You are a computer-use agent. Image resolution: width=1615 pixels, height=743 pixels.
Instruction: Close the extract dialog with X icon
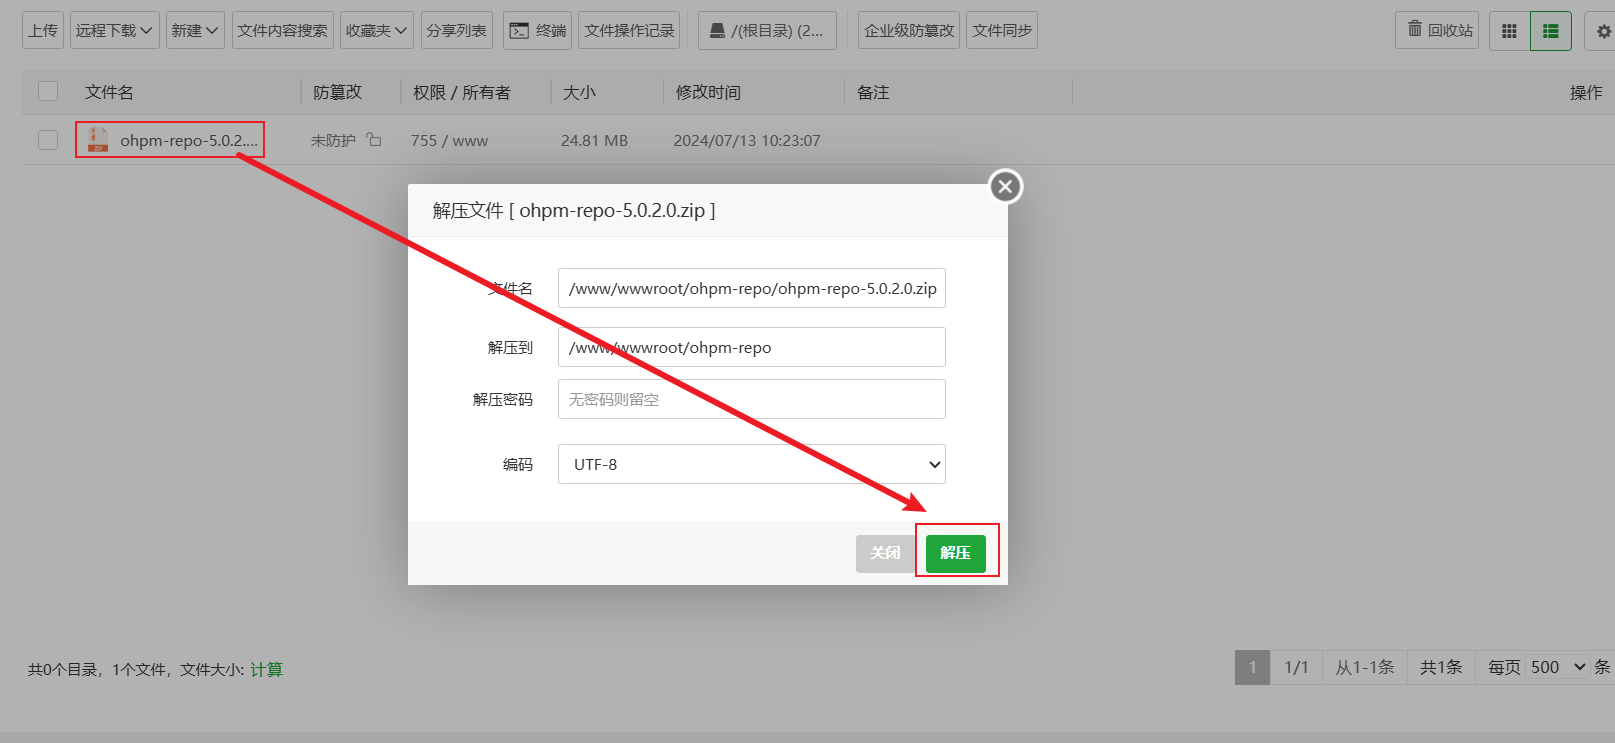tap(1005, 186)
